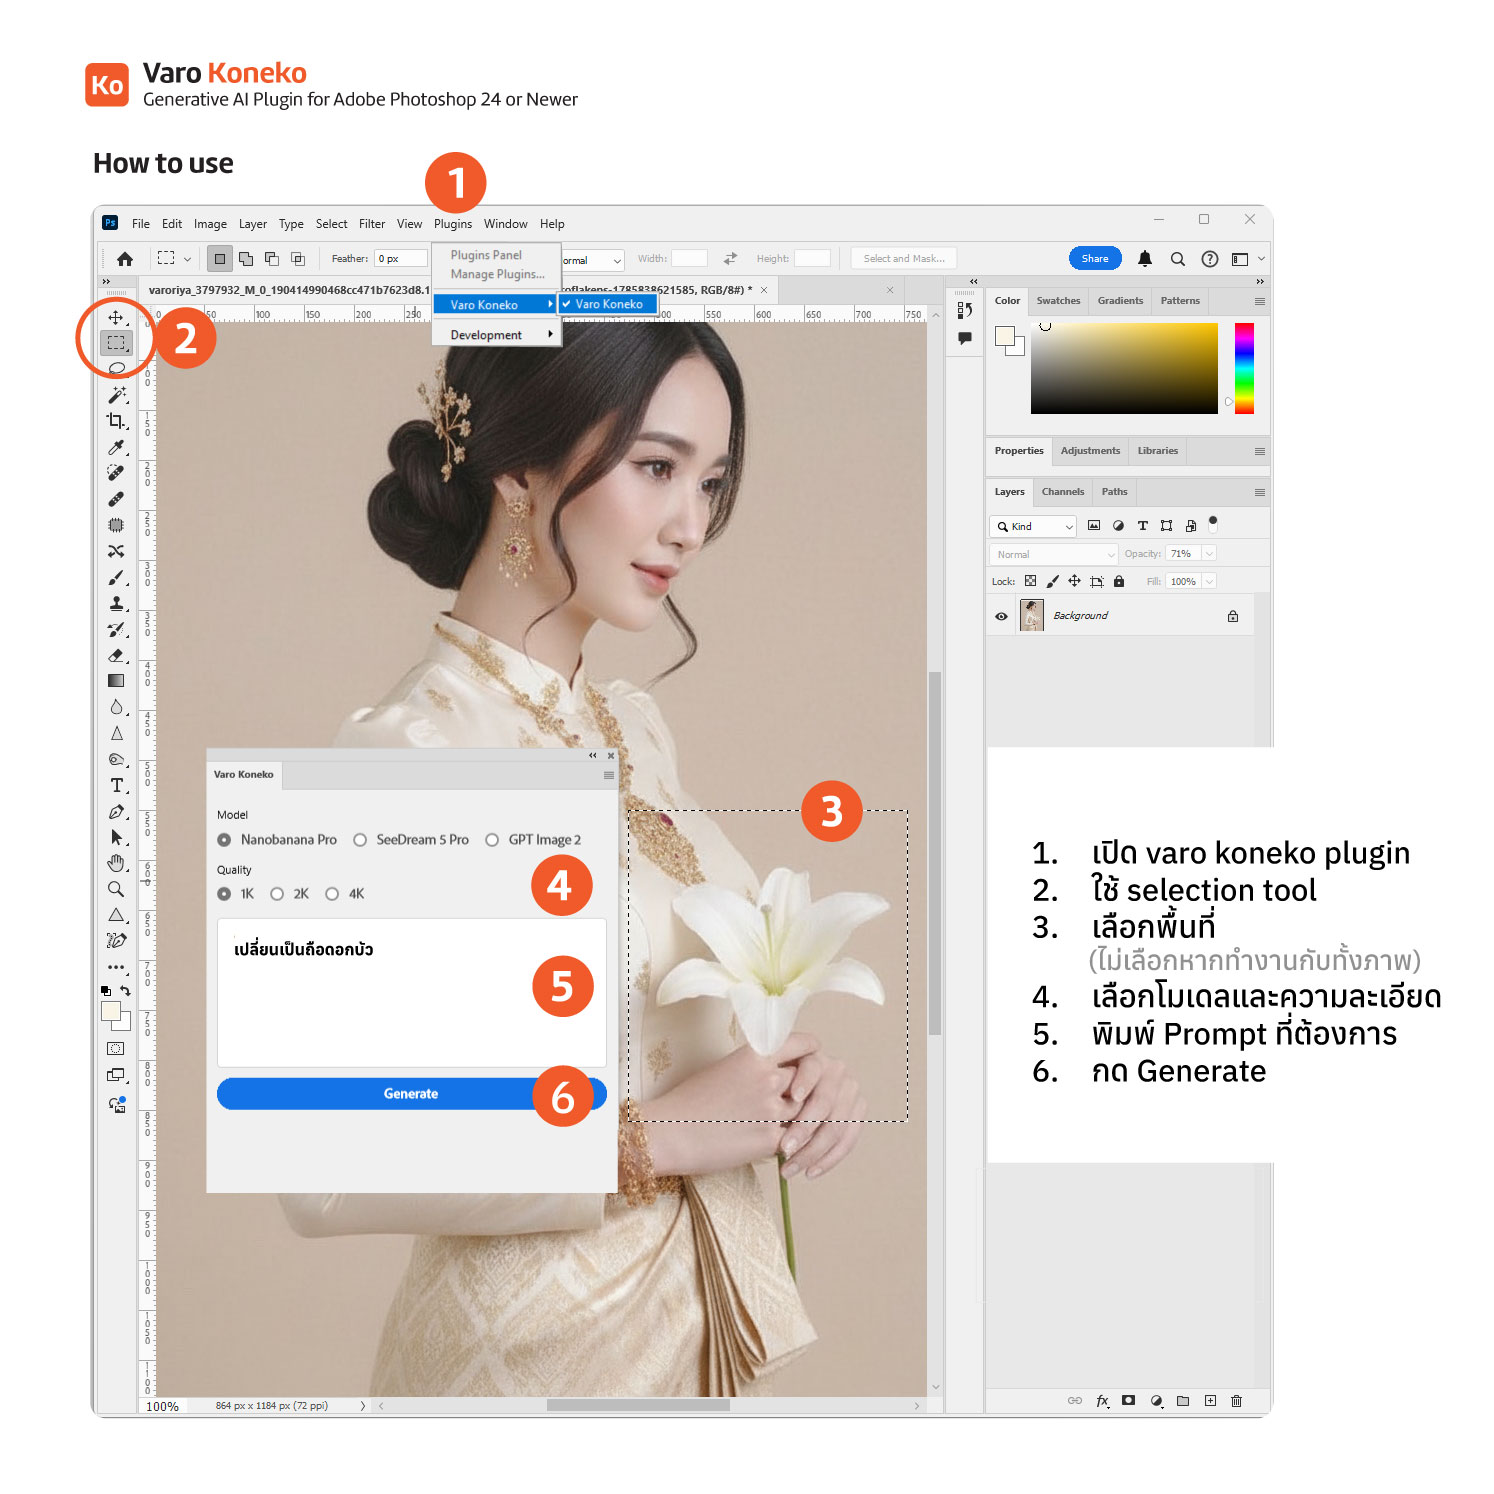Pick the Brush tool
This screenshot has width=1494, height=1494.
click(116, 578)
